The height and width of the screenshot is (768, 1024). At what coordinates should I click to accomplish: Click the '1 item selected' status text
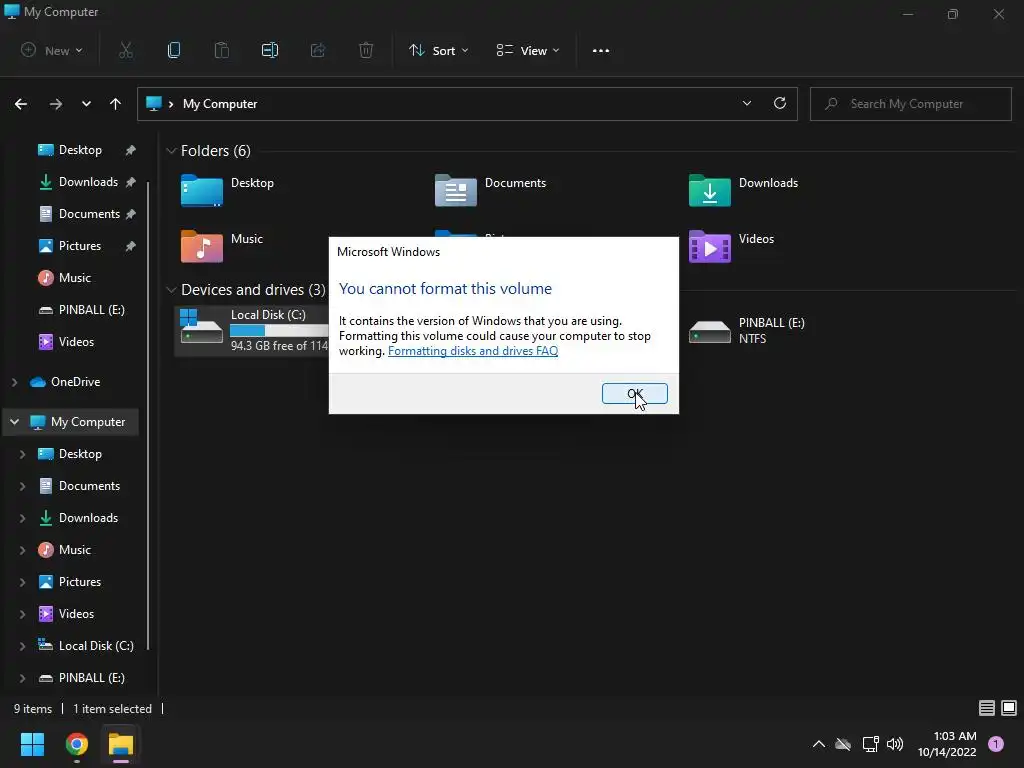click(112, 709)
